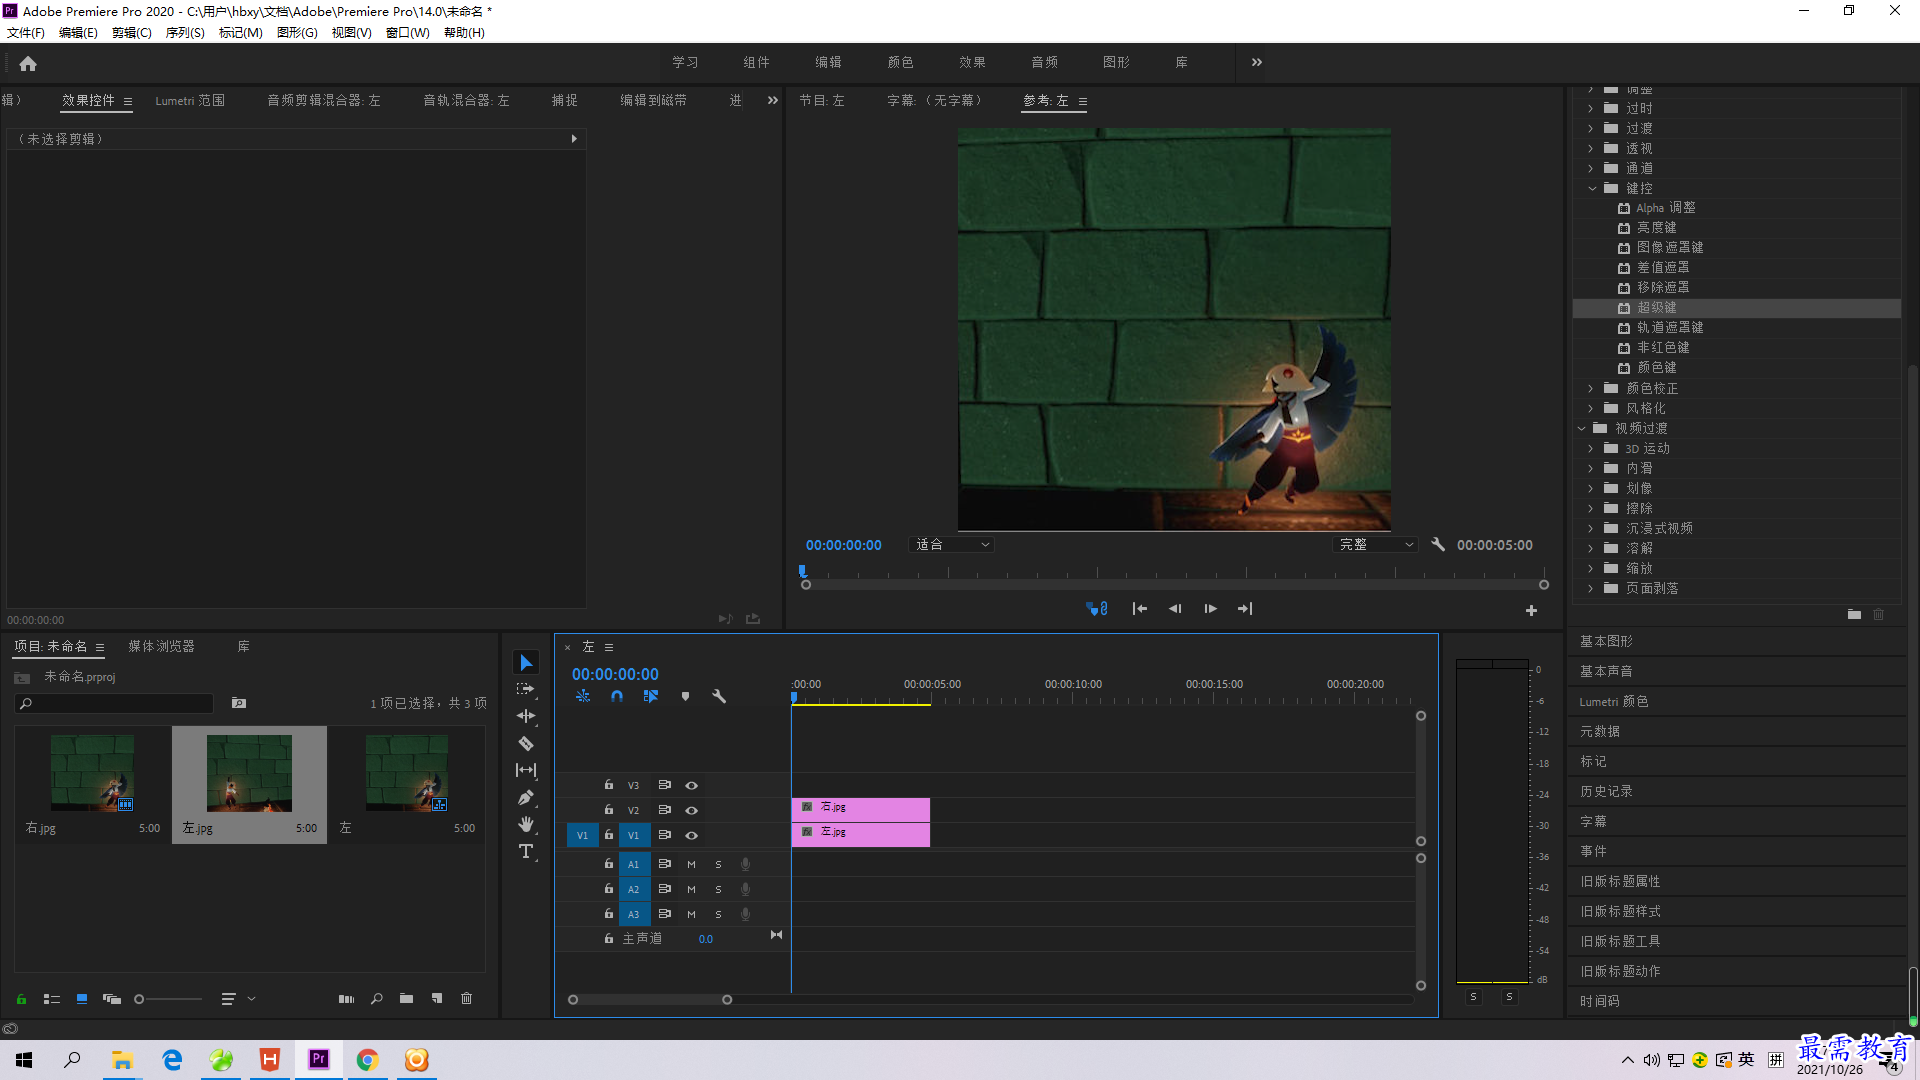Expand the 颜色校正 folder
This screenshot has width=1920, height=1080.
[1590, 388]
